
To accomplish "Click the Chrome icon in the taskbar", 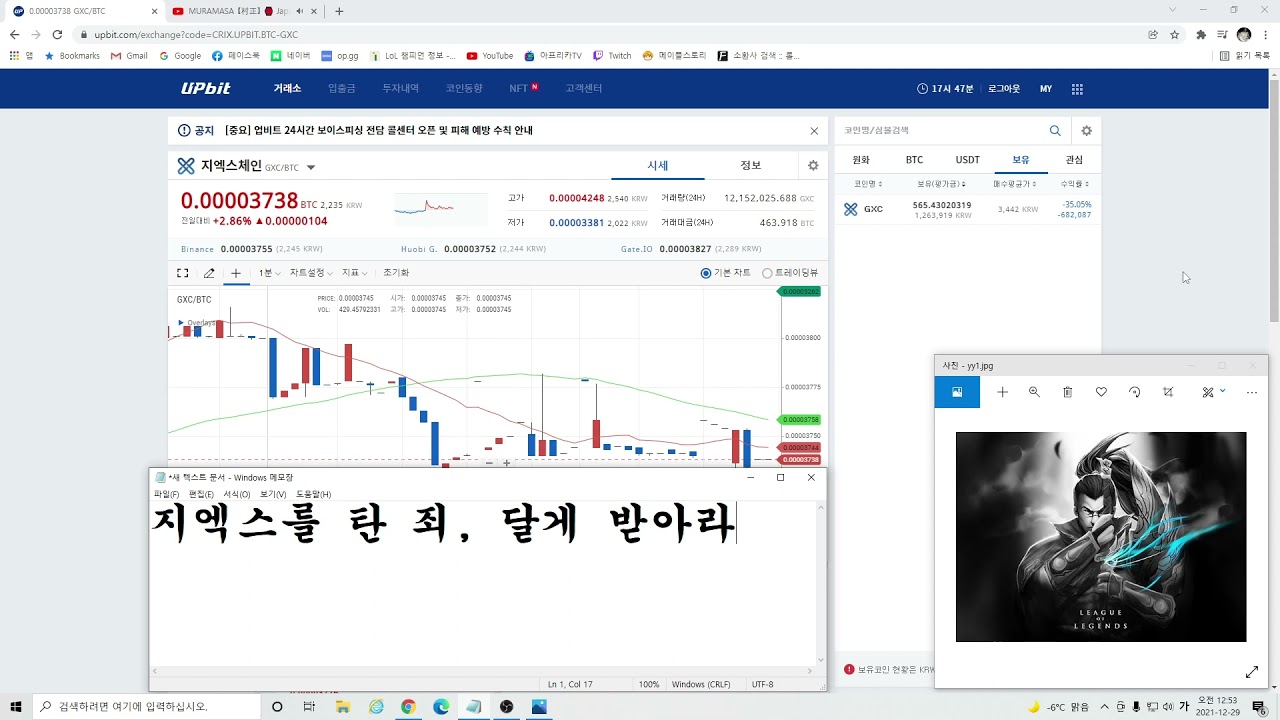I will pos(408,707).
